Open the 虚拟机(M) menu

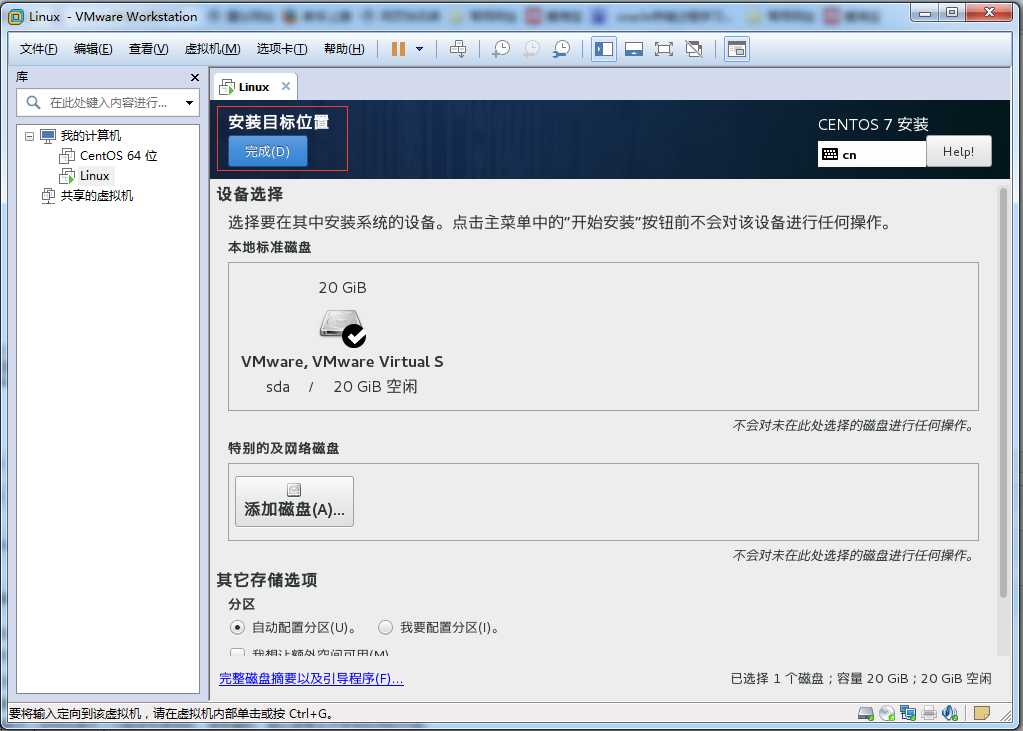pos(213,49)
